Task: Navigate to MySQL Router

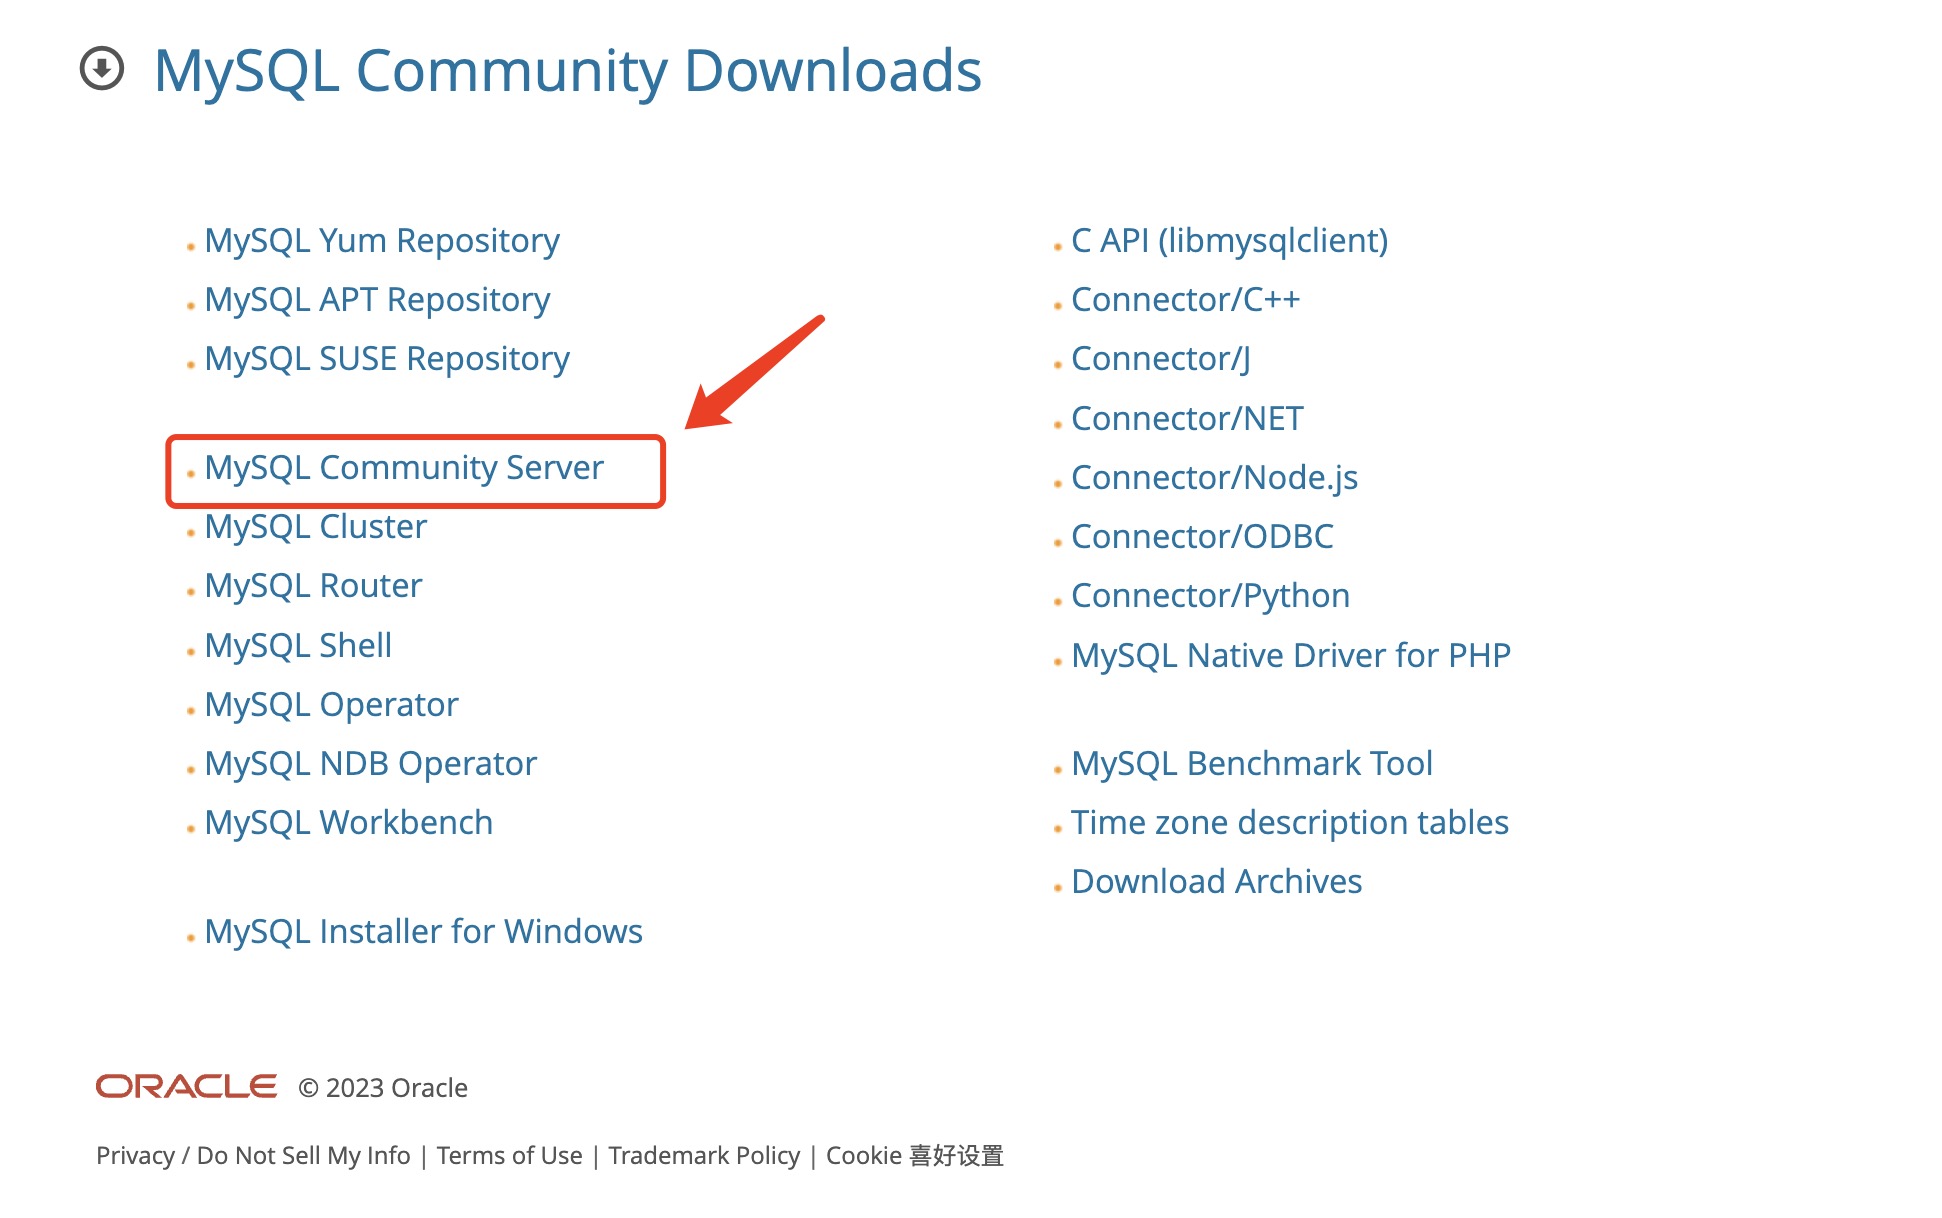Action: click(x=313, y=586)
